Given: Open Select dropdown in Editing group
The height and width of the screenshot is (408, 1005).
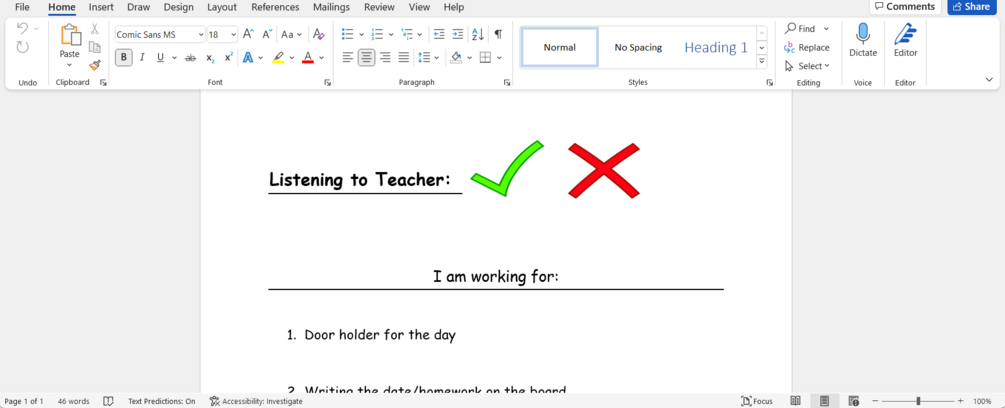Looking at the screenshot, I should (808, 66).
